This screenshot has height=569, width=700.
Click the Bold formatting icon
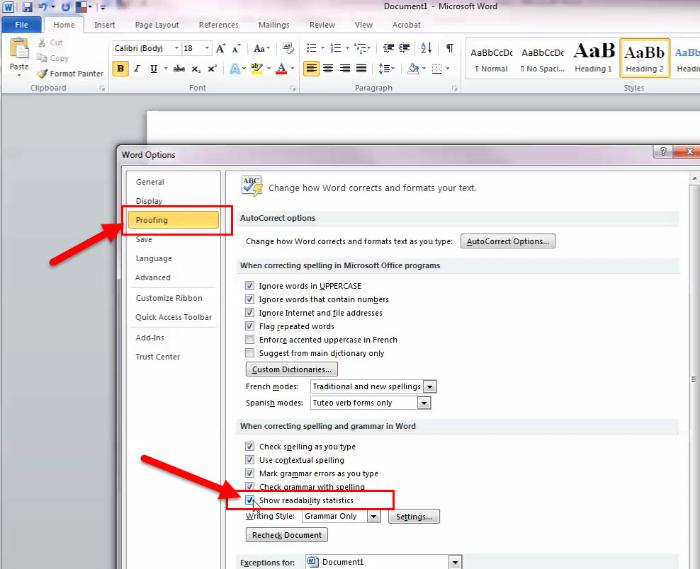point(120,69)
